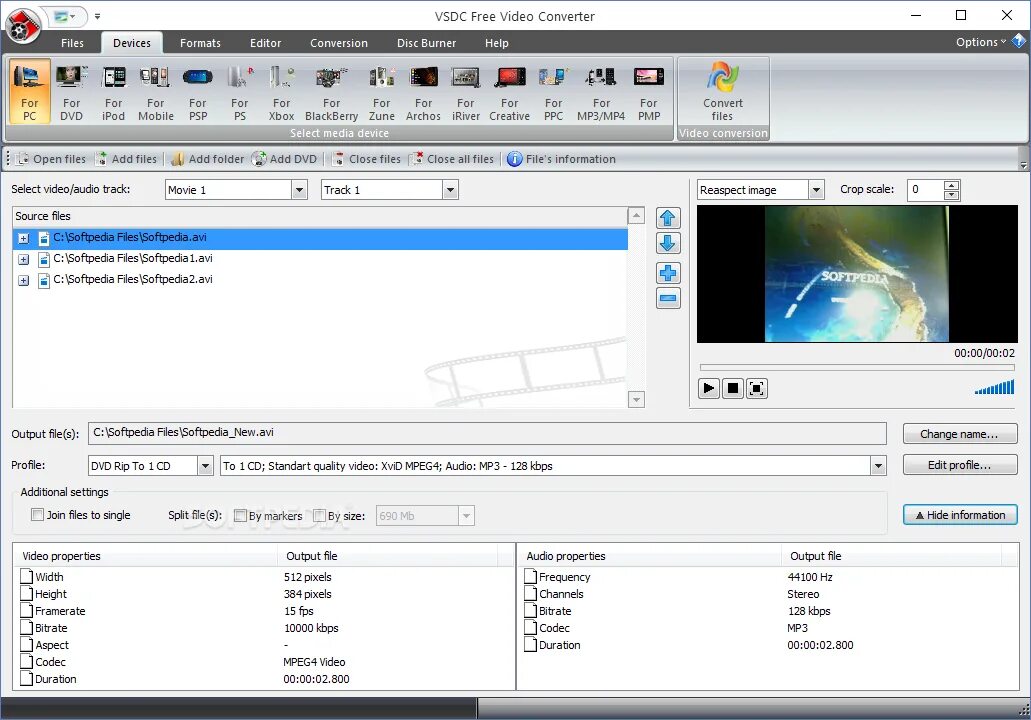Increase crop scale with the stepper arrow
Image resolution: width=1031 pixels, height=720 pixels.
950,184
